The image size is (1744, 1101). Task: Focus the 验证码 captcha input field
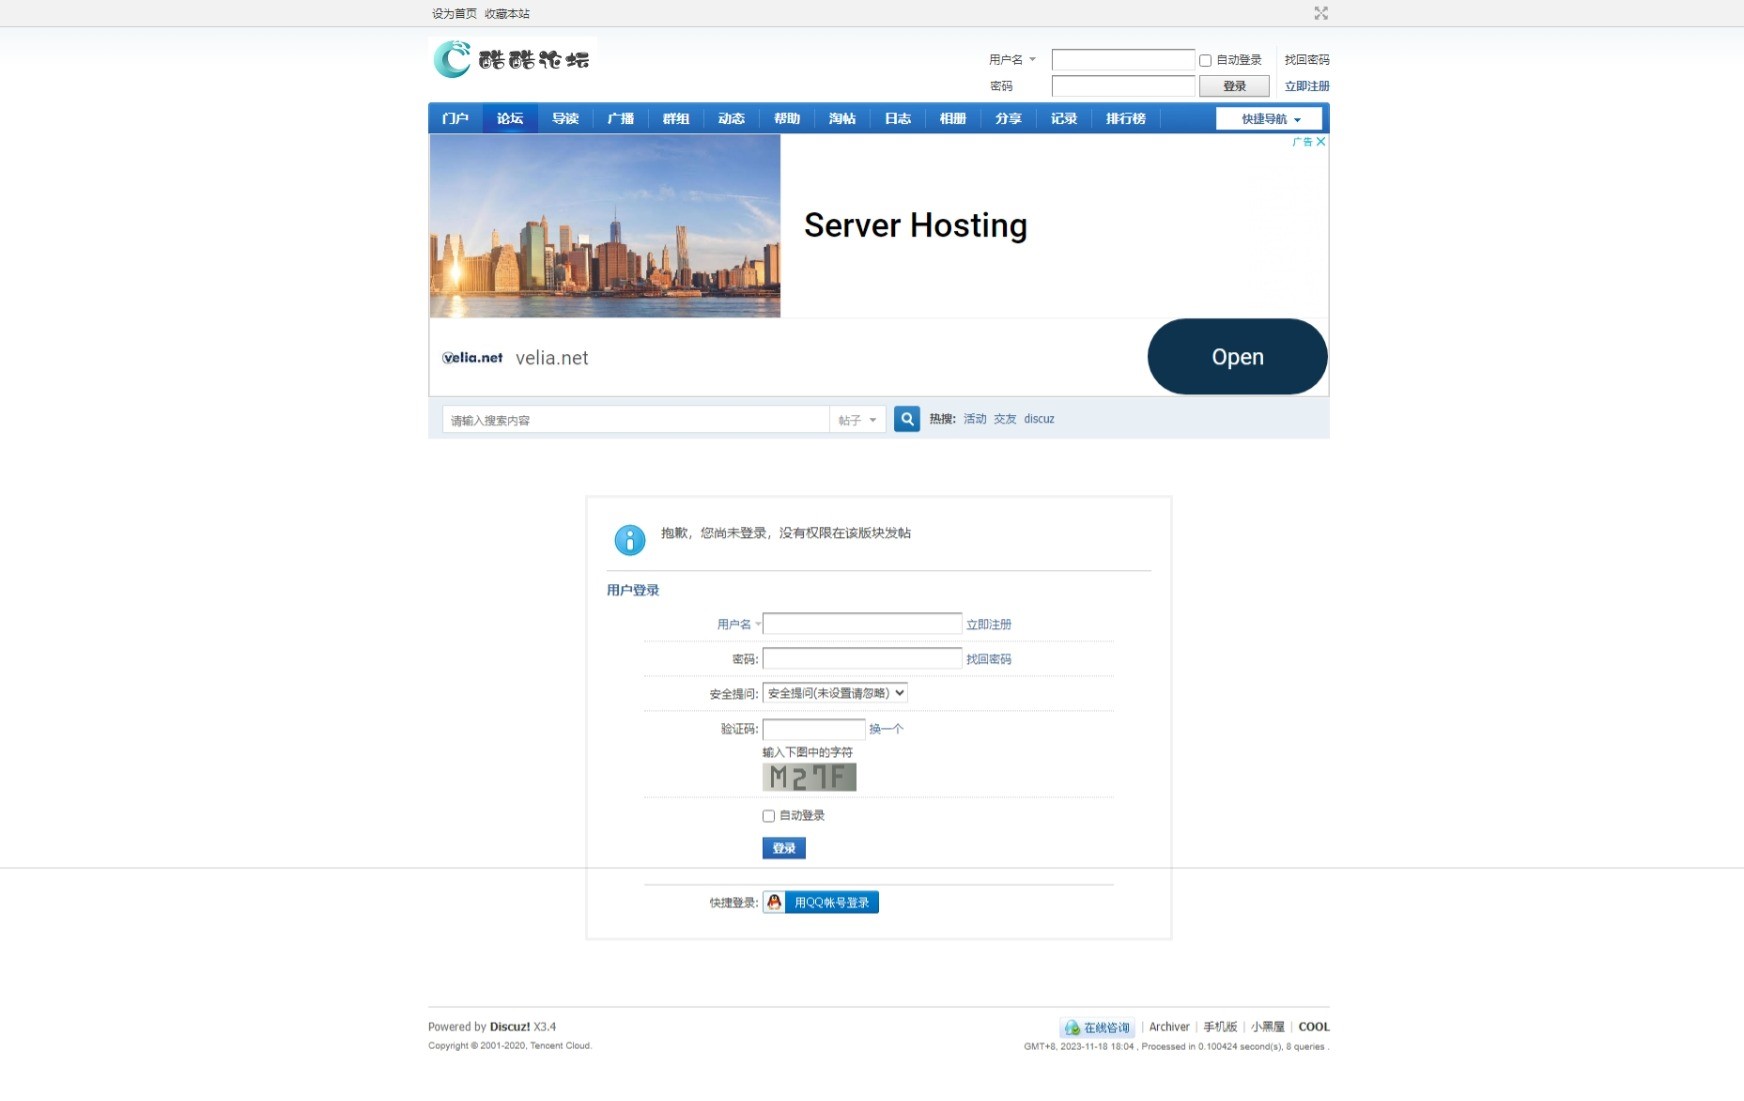click(x=813, y=729)
